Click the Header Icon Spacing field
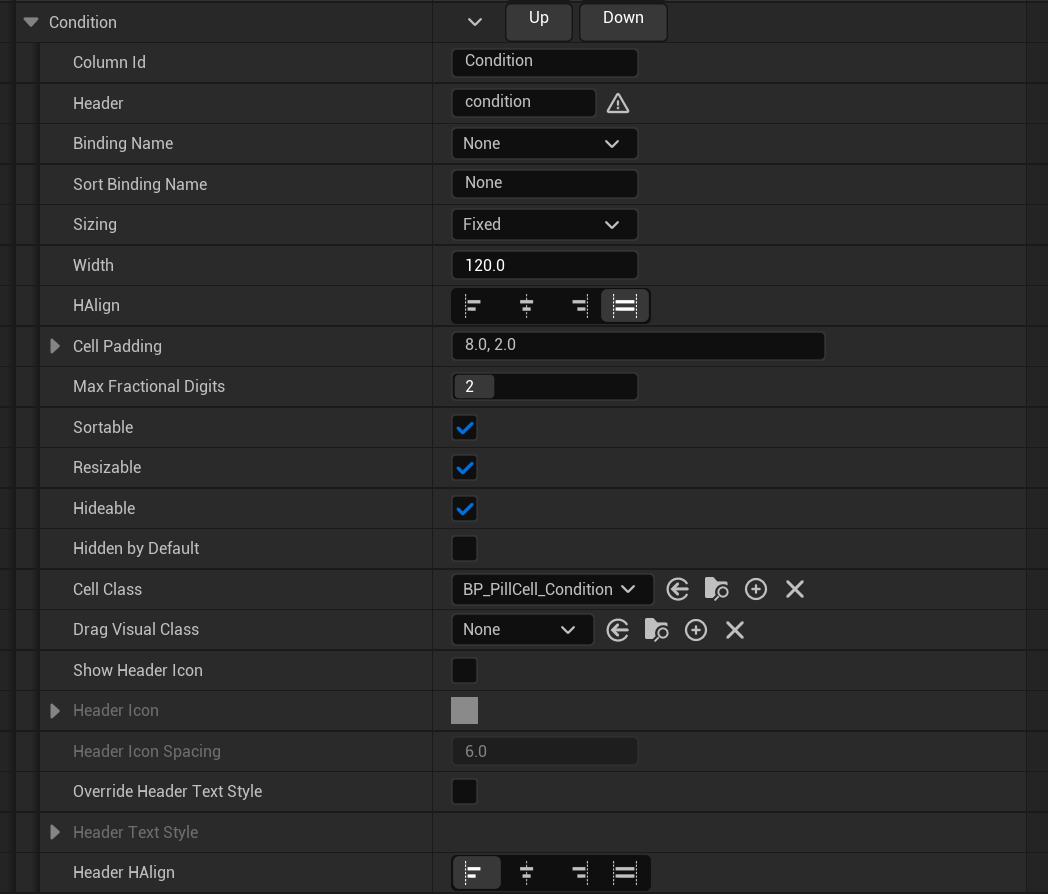 (x=545, y=752)
